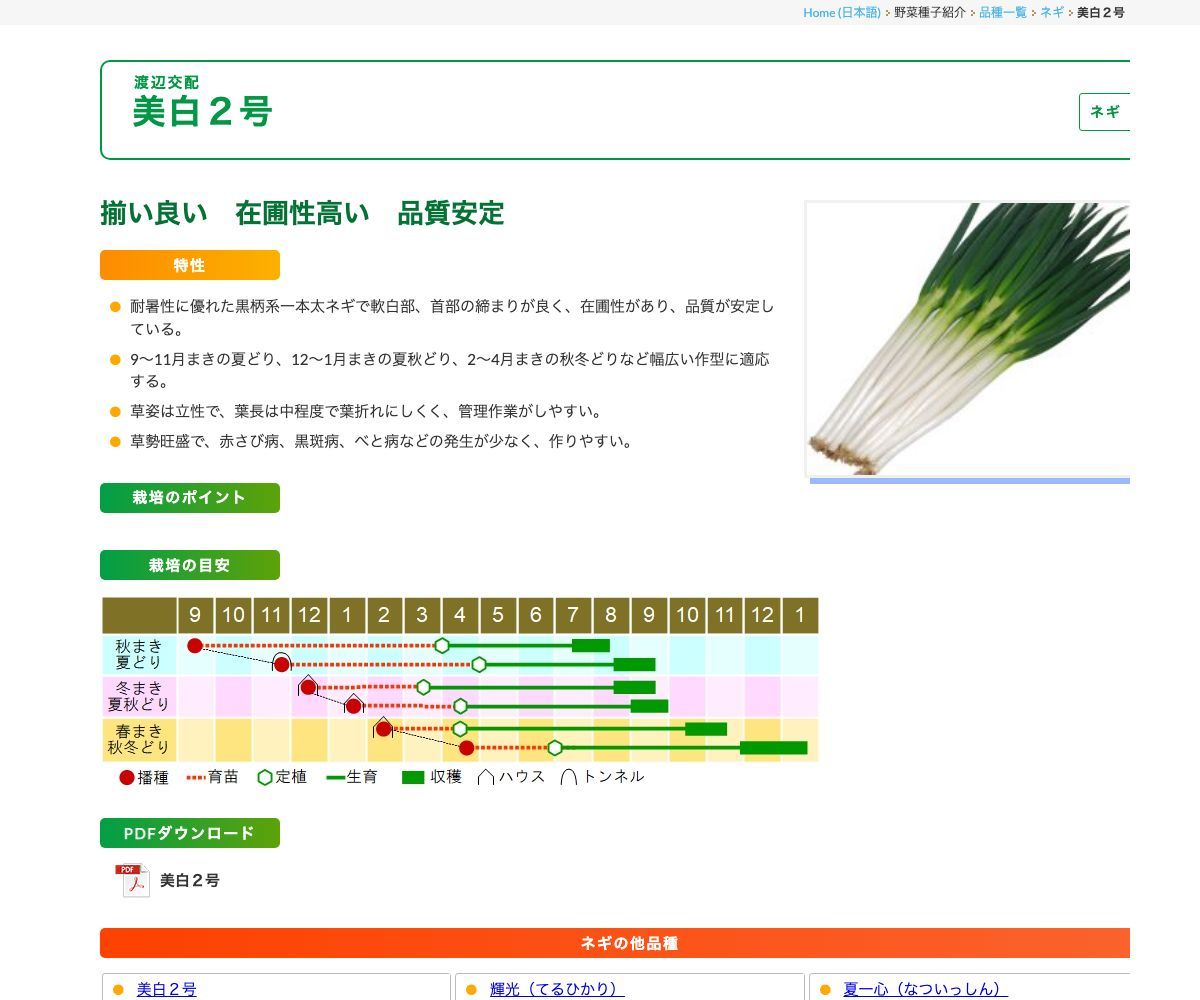Click the solid line 生育 legend icon
Image resolution: width=1200 pixels, height=1000 pixels.
coord(335,777)
